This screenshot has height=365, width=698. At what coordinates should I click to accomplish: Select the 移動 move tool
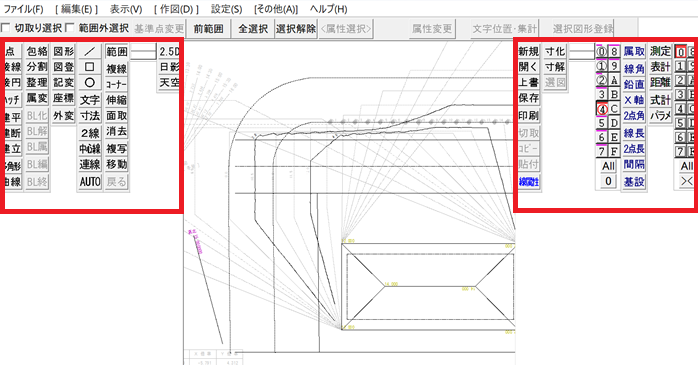point(117,165)
